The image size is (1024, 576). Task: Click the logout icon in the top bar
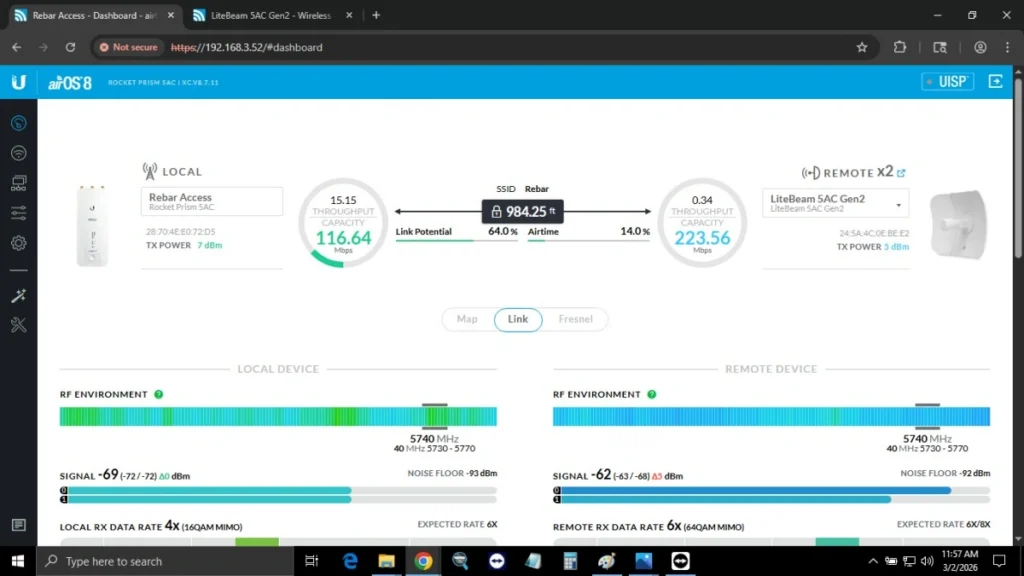coord(995,82)
